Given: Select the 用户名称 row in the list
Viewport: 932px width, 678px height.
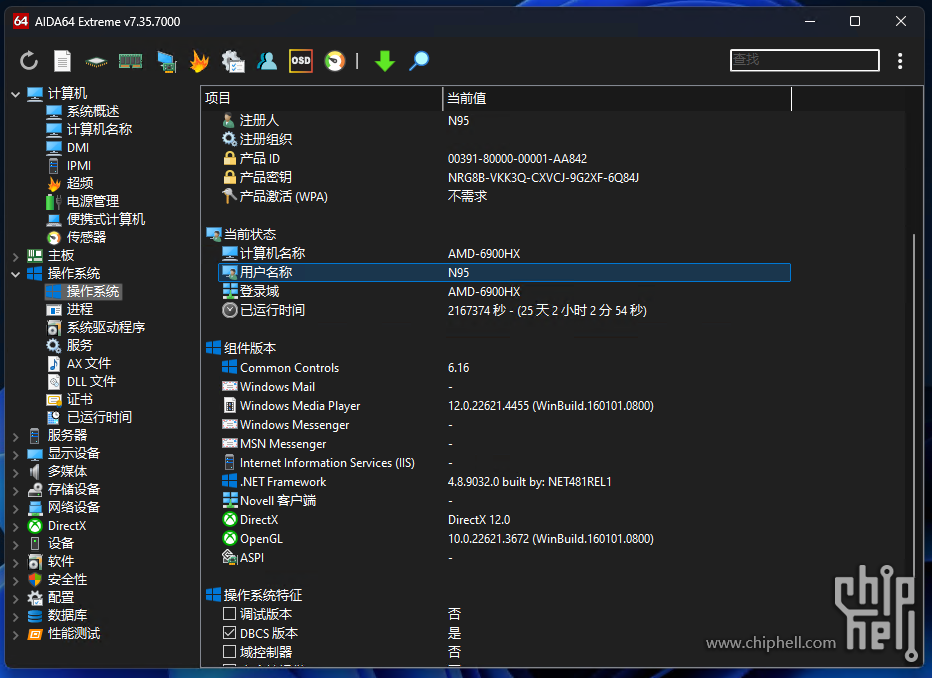Looking at the screenshot, I should coord(505,273).
